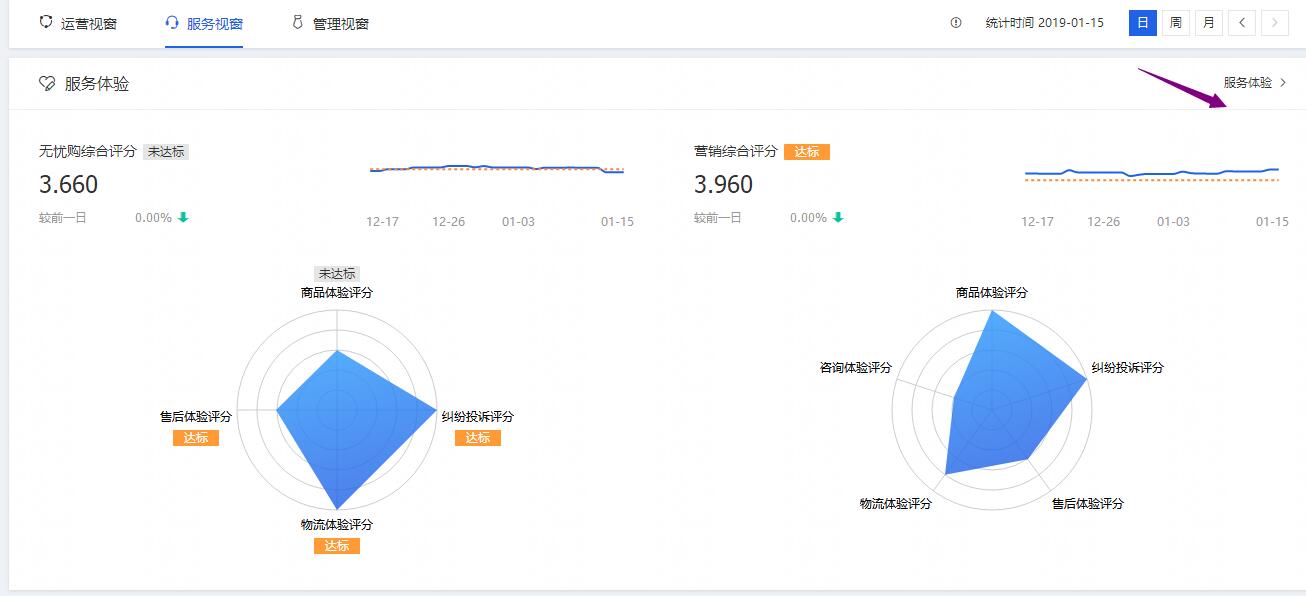Image resolution: width=1306 pixels, height=596 pixels.
Task: Click the 无忧购 score trend line chart
Action: pos(497,169)
